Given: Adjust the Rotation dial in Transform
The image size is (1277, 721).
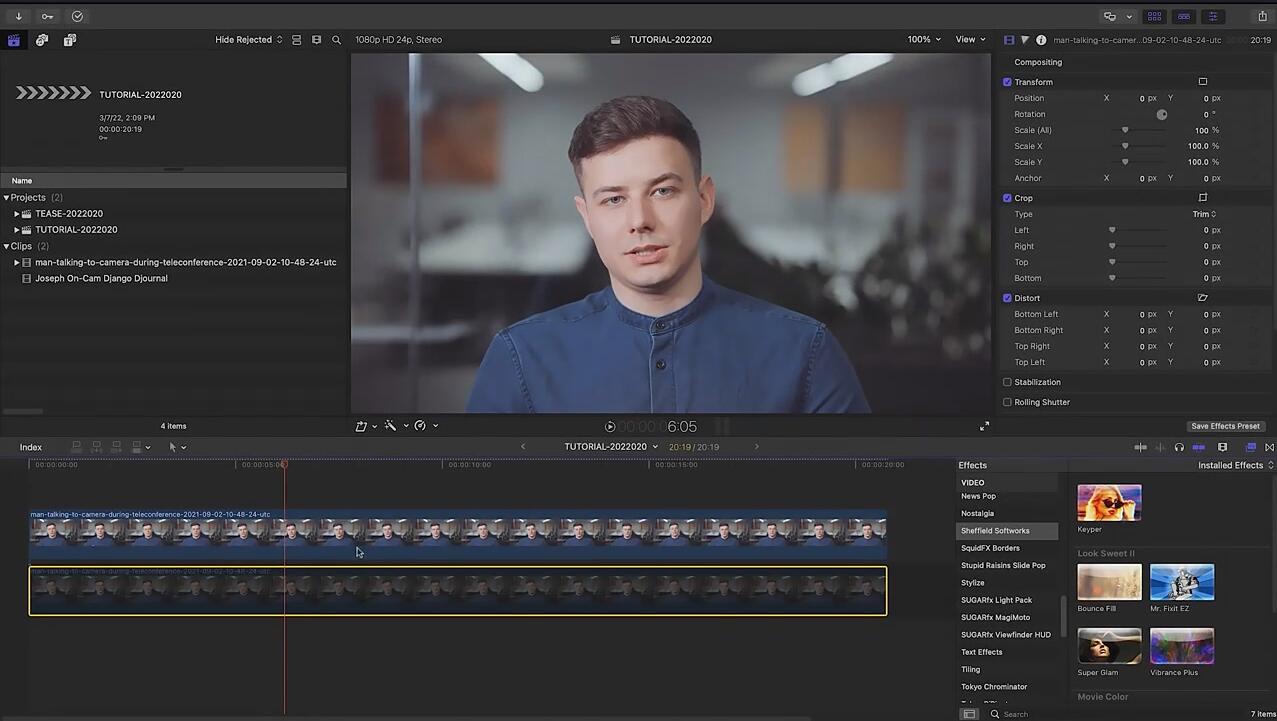Looking at the screenshot, I should 1162,114.
